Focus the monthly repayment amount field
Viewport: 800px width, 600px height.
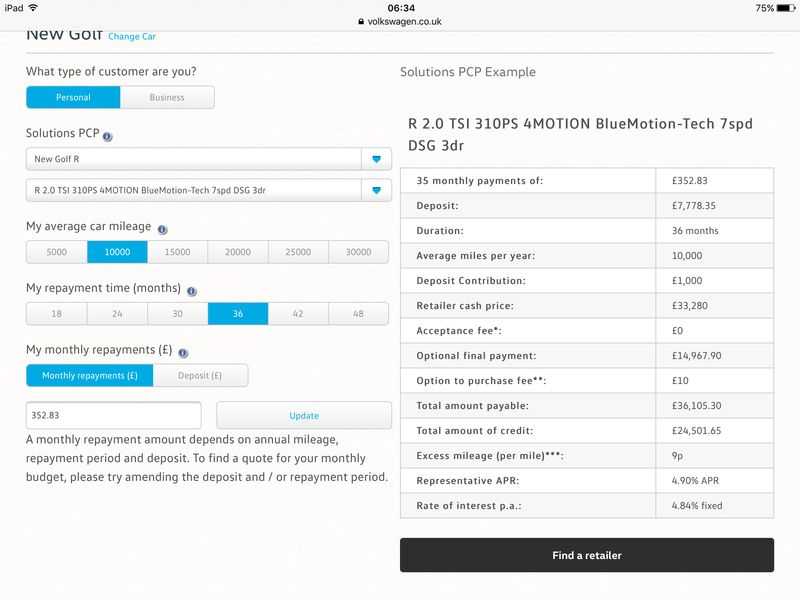pyautogui.click(x=114, y=416)
